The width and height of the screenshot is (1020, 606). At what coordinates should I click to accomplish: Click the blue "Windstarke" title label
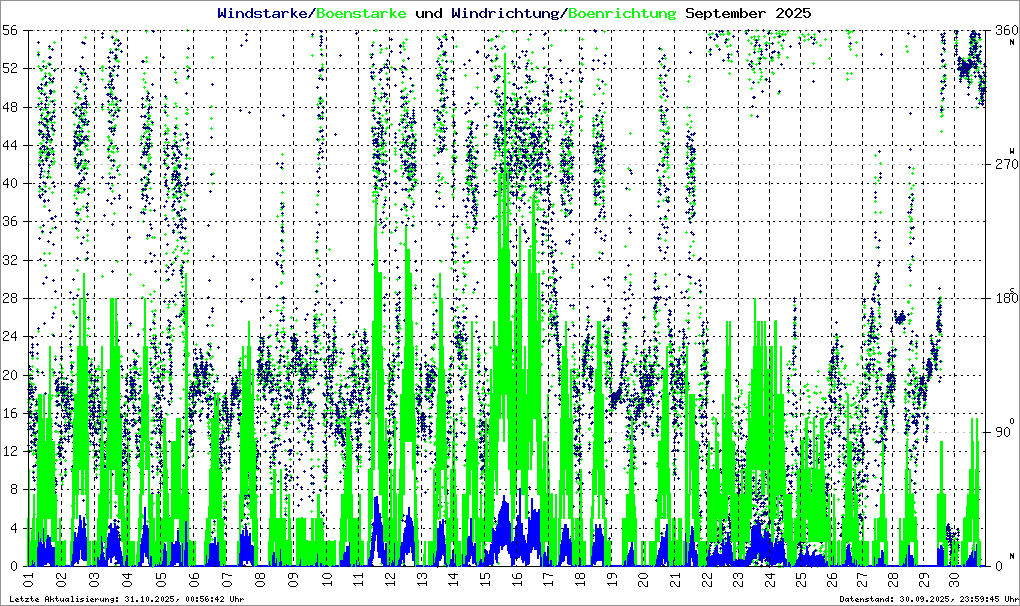pyautogui.click(x=264, y=13)
